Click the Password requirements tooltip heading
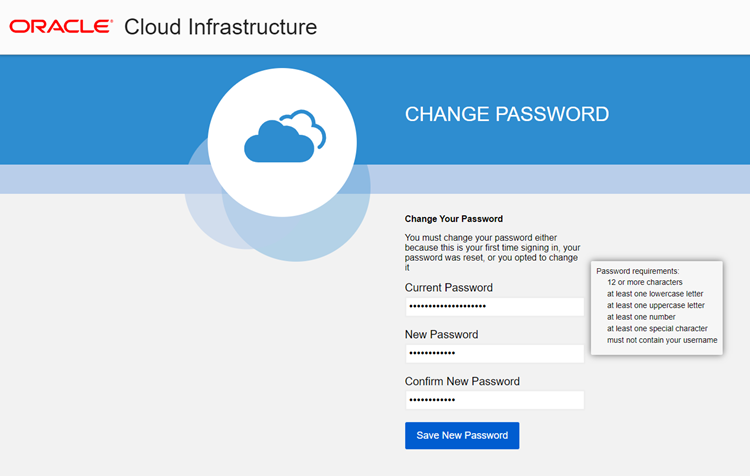Viewport: 750px width, 476px height. (637, 271)
